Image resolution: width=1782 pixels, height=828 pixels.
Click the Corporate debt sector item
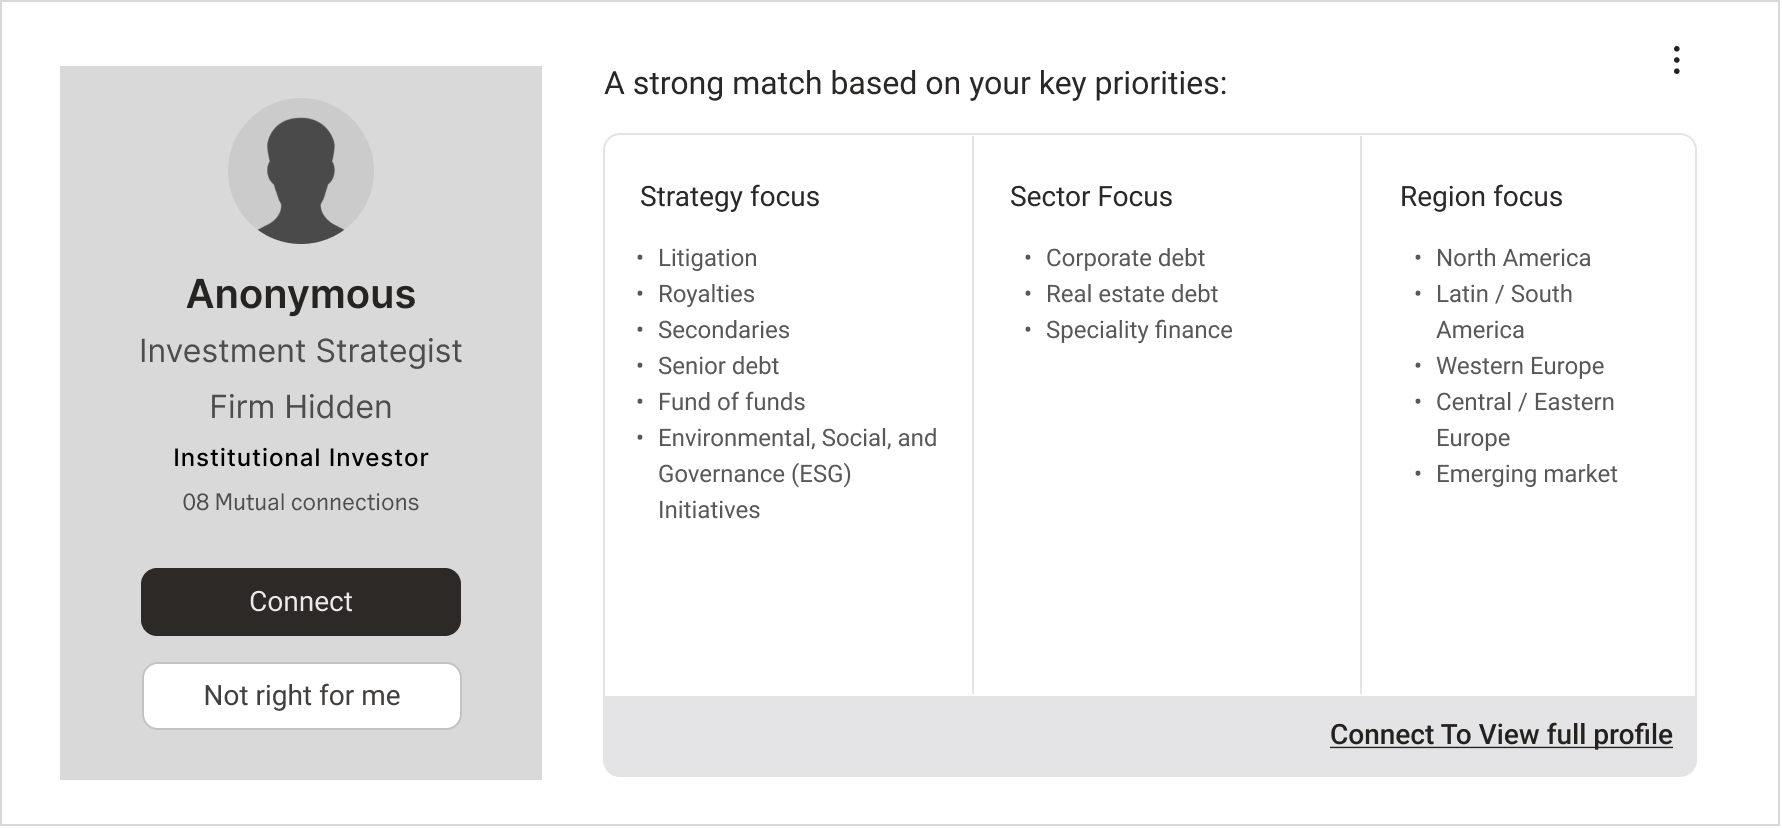1125,258
